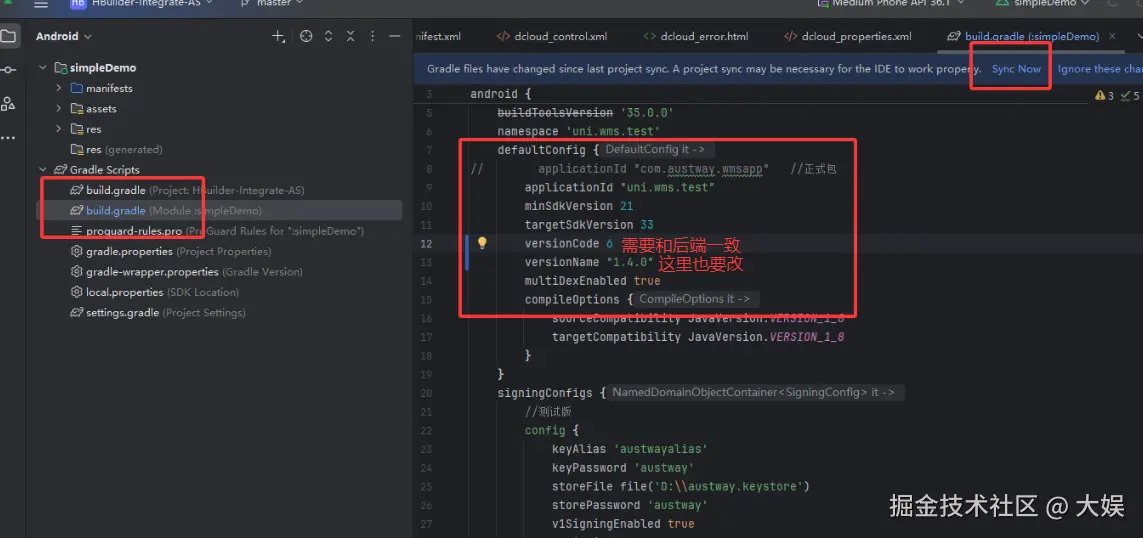Expand the res folder

click(59, 129)
